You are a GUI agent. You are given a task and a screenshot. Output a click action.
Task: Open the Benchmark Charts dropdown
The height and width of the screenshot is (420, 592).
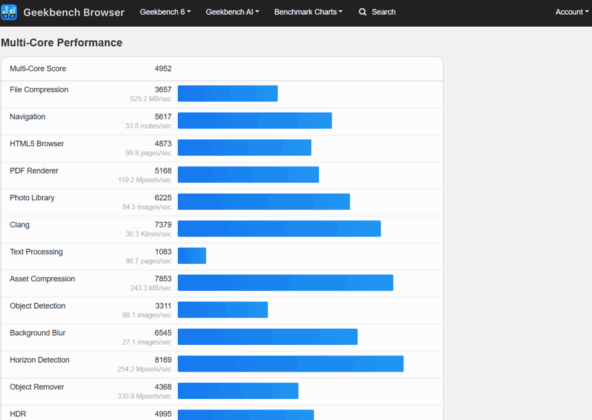[308, 12]
